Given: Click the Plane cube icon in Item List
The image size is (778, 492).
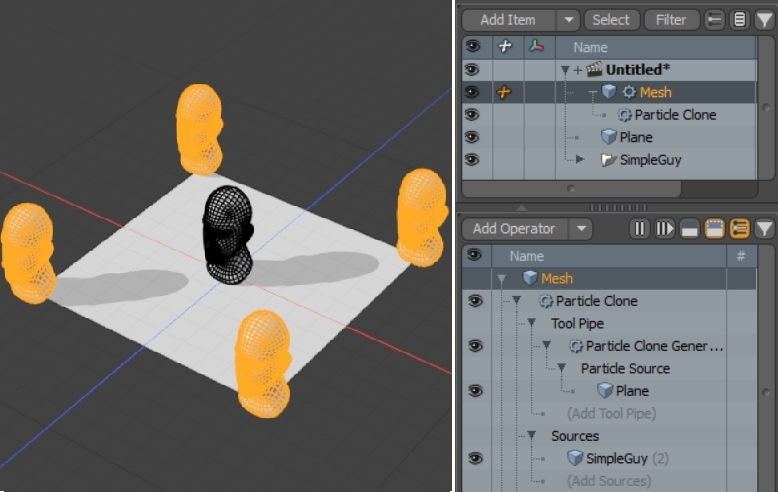Looking at the screenshot, I should [609, 137].
